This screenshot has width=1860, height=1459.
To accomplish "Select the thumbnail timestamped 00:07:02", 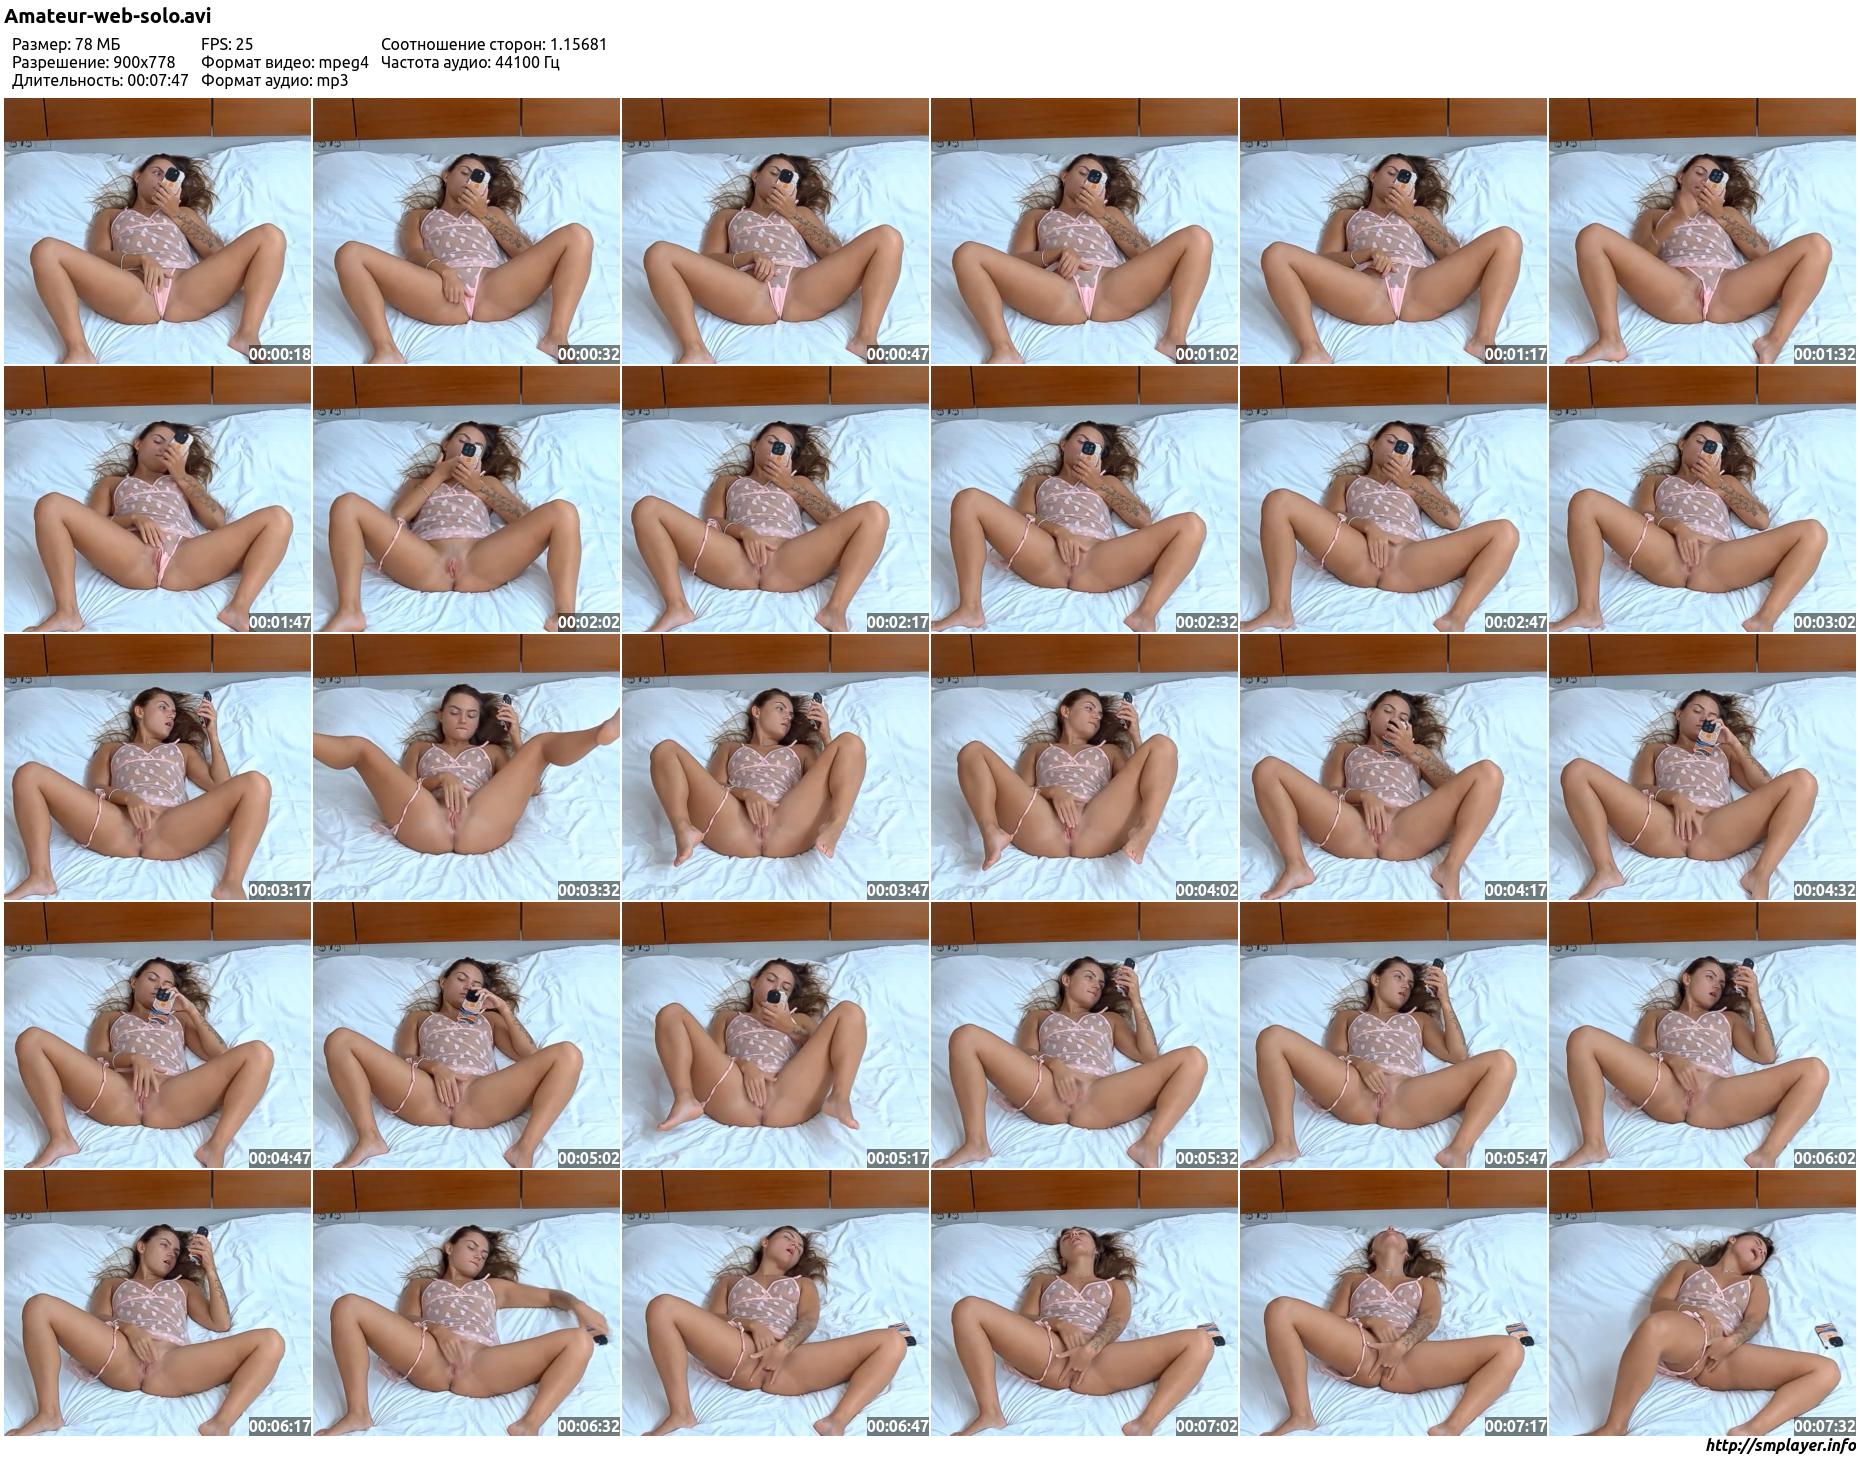I will tap(1084, 1303).
